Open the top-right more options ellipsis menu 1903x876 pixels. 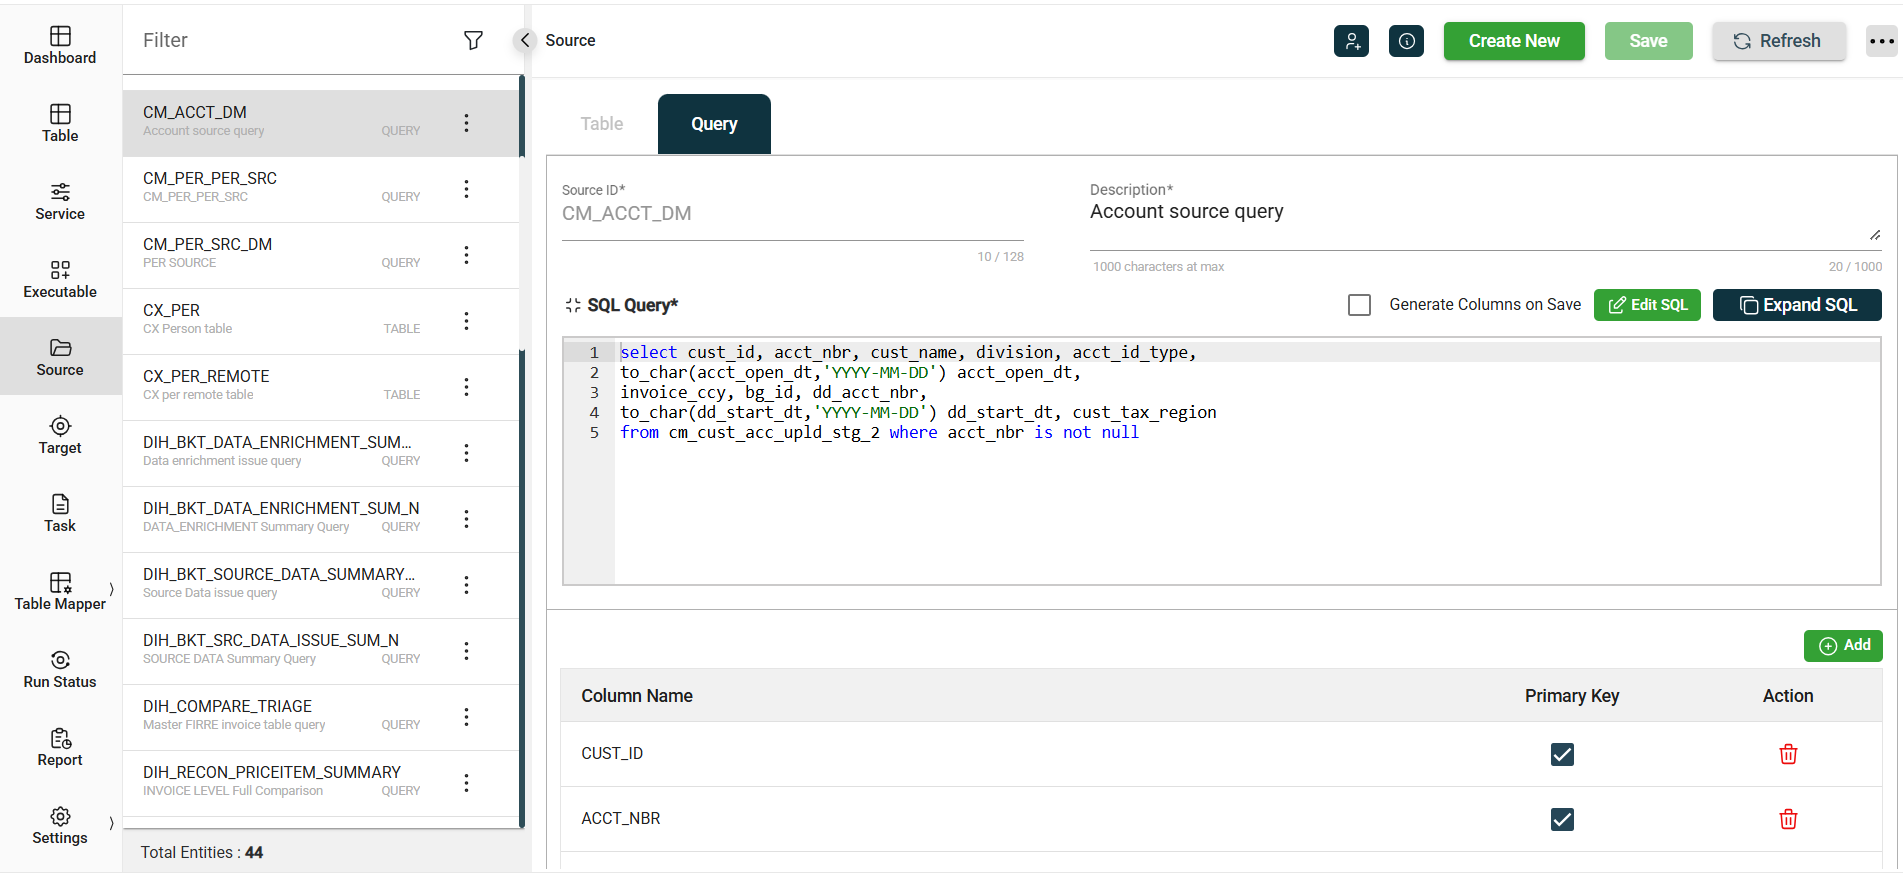tap(1881, 41)
